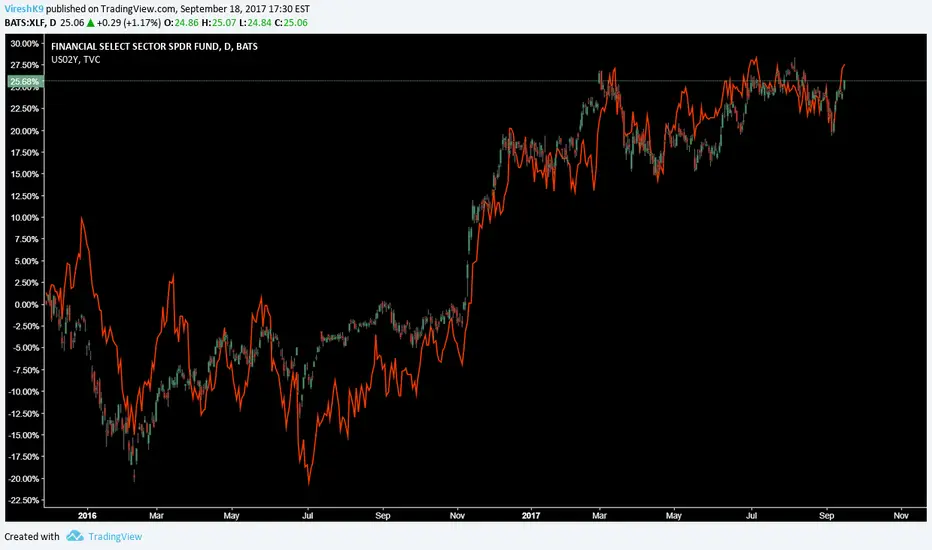The height and width of the screenshot is (550, 932).
Task: Click the low value L:24.84
Action: tap(255, 23)
